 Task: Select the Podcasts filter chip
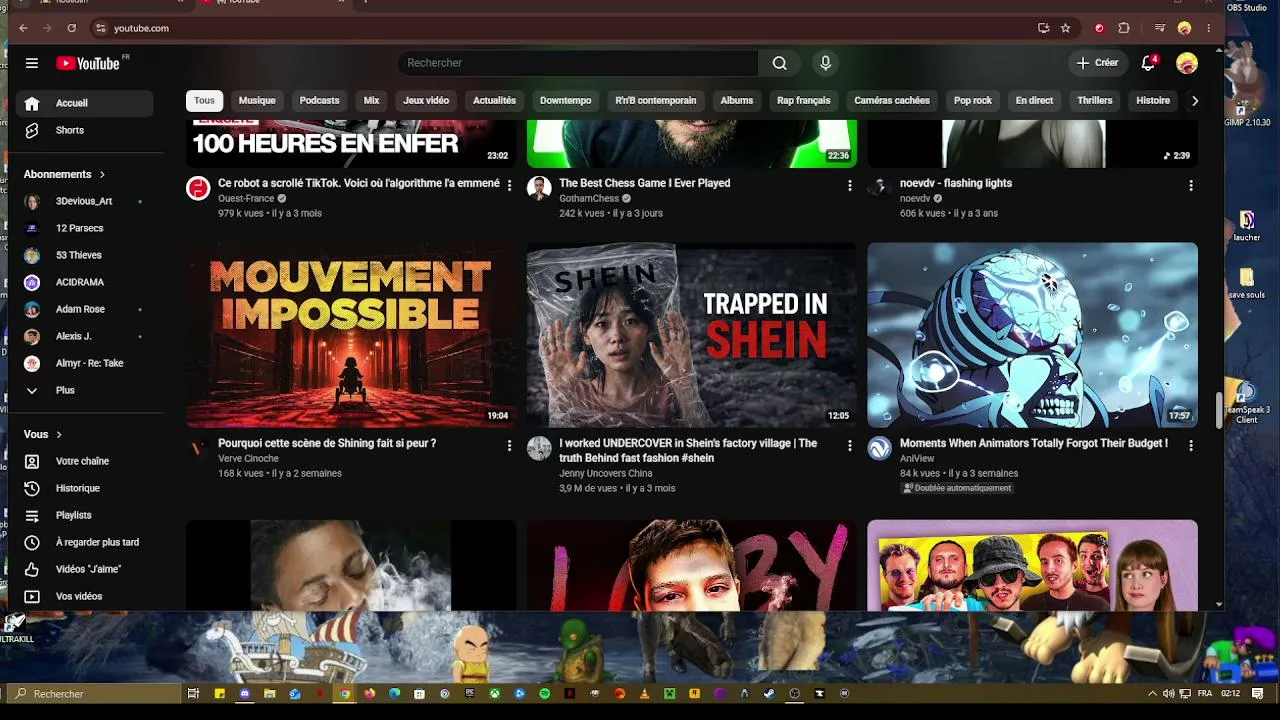[x=319, y=100]
